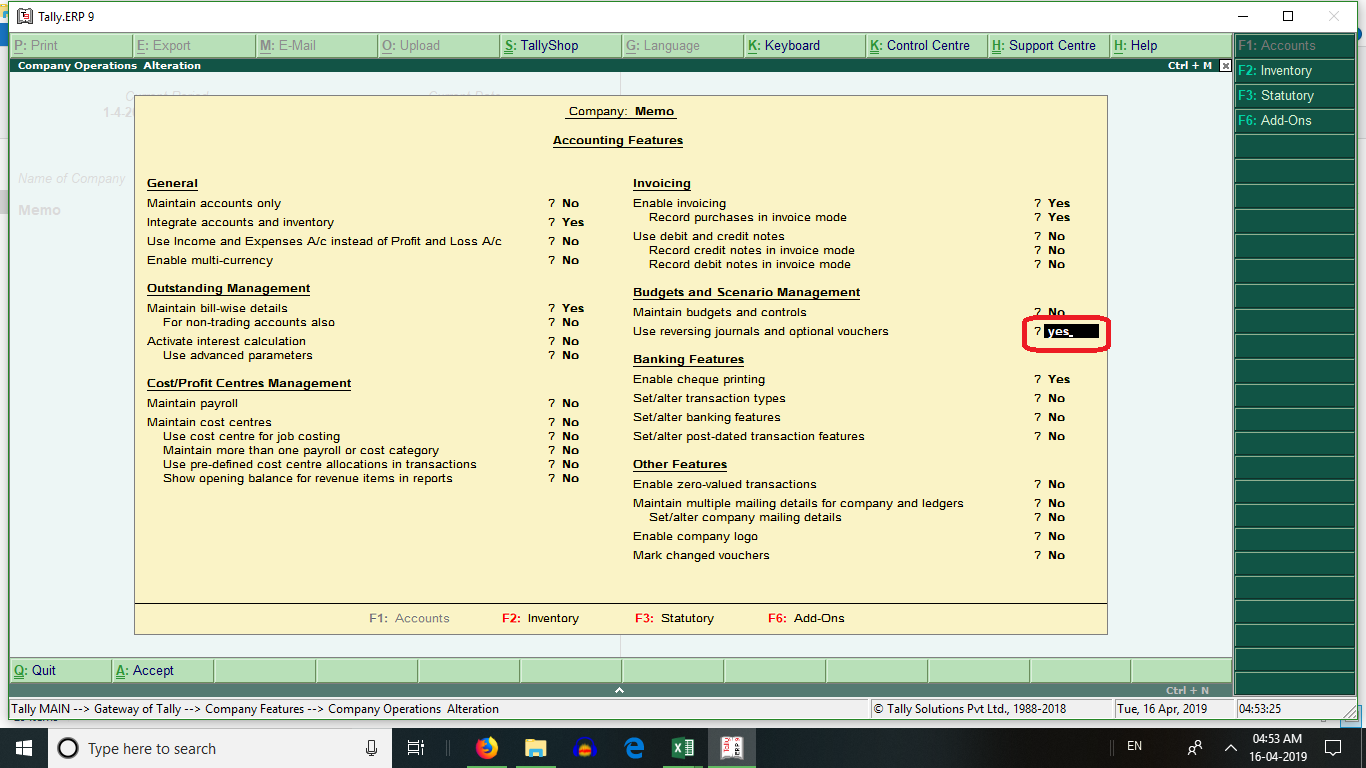Screen dimensions: 1366x768
Task: Open Microsoft Excel from the taskbar
Action: point(683,747)
